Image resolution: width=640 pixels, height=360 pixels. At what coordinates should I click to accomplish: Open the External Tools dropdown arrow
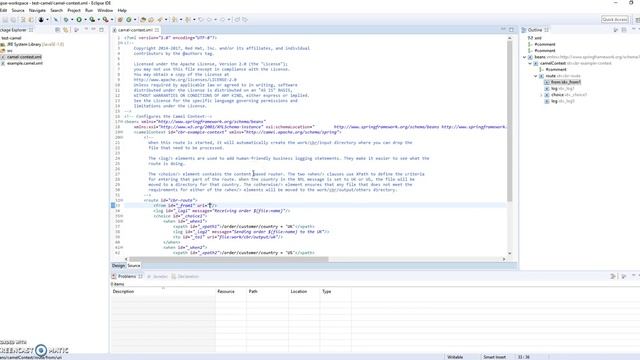tap(112, 20)
